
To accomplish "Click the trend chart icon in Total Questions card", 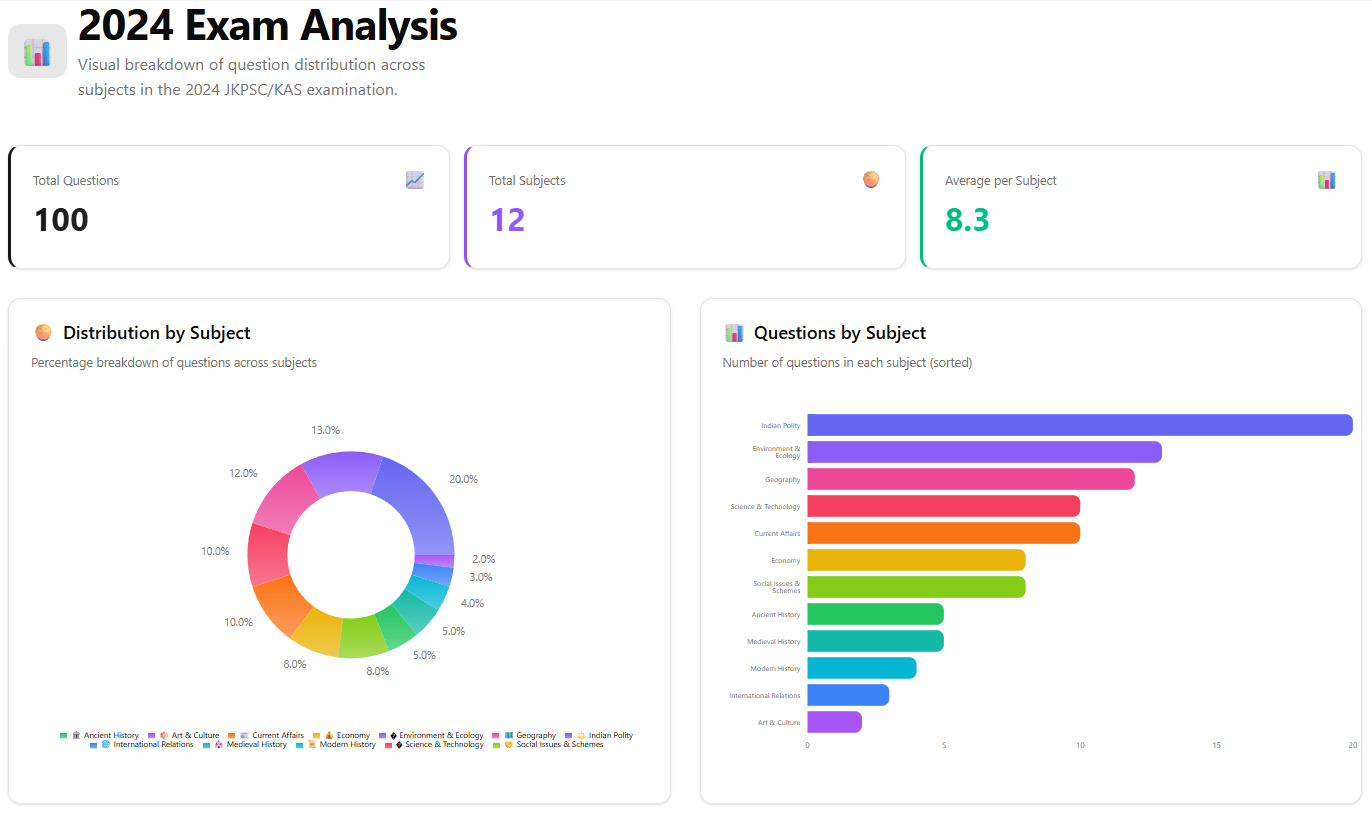I will [415, 180].
